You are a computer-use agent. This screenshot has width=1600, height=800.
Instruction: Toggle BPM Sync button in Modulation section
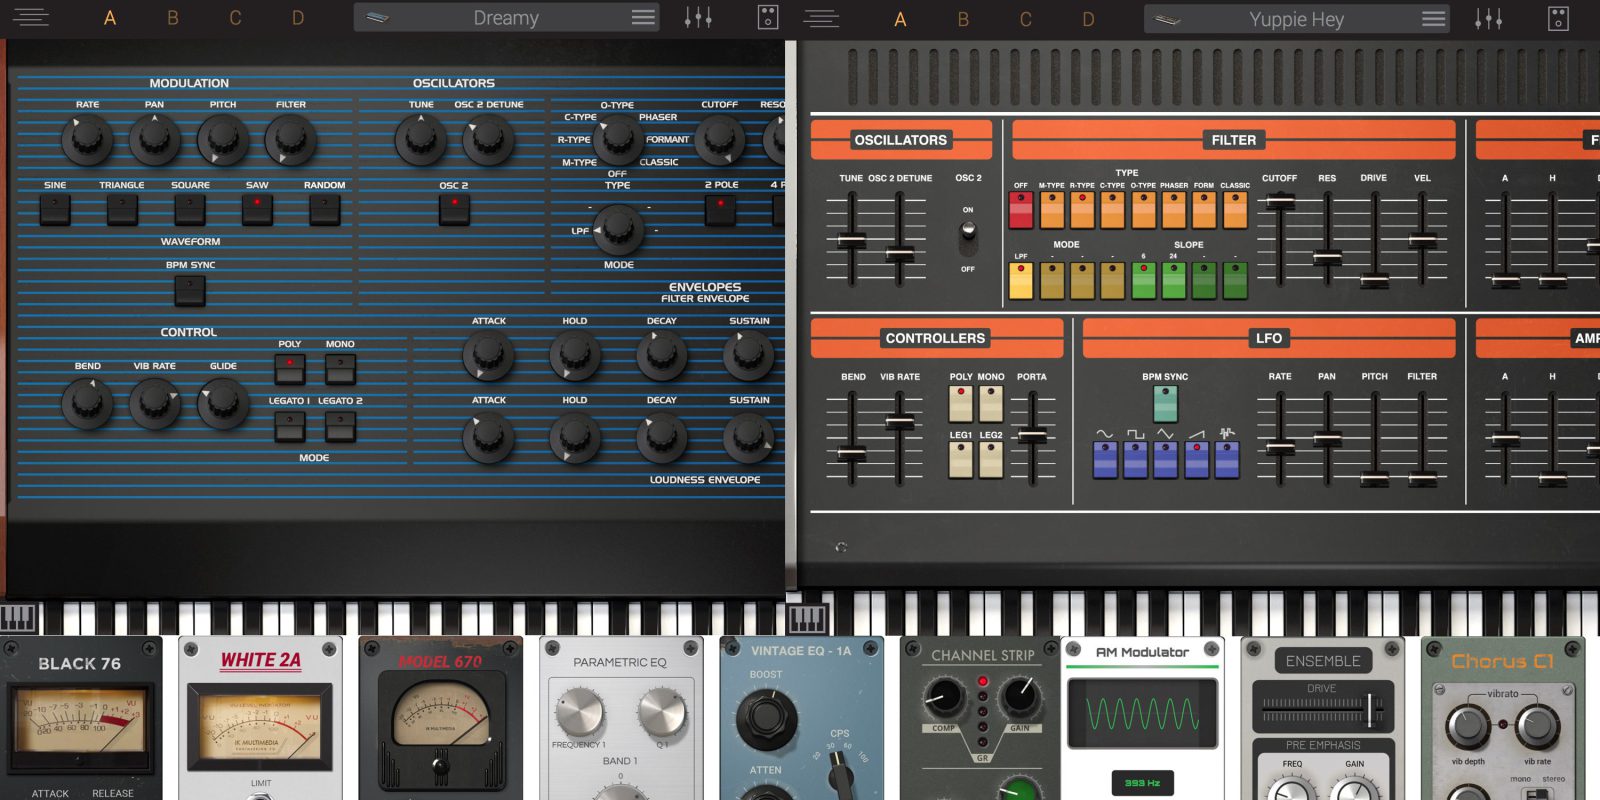190,290
